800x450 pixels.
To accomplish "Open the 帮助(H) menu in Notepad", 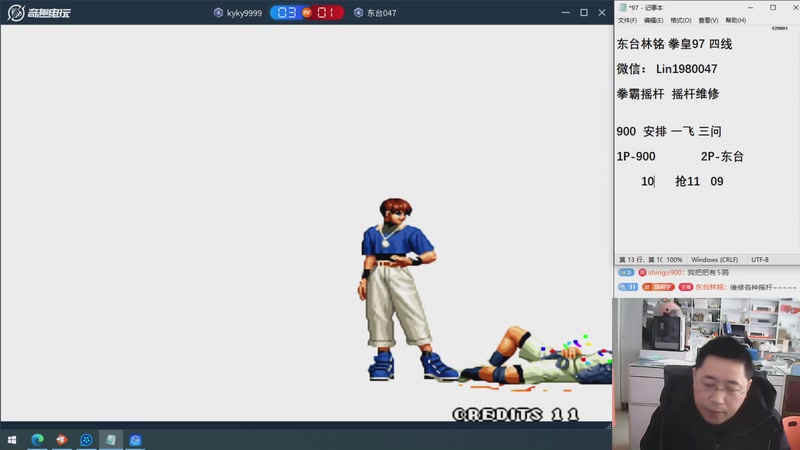I will point(736,20).
